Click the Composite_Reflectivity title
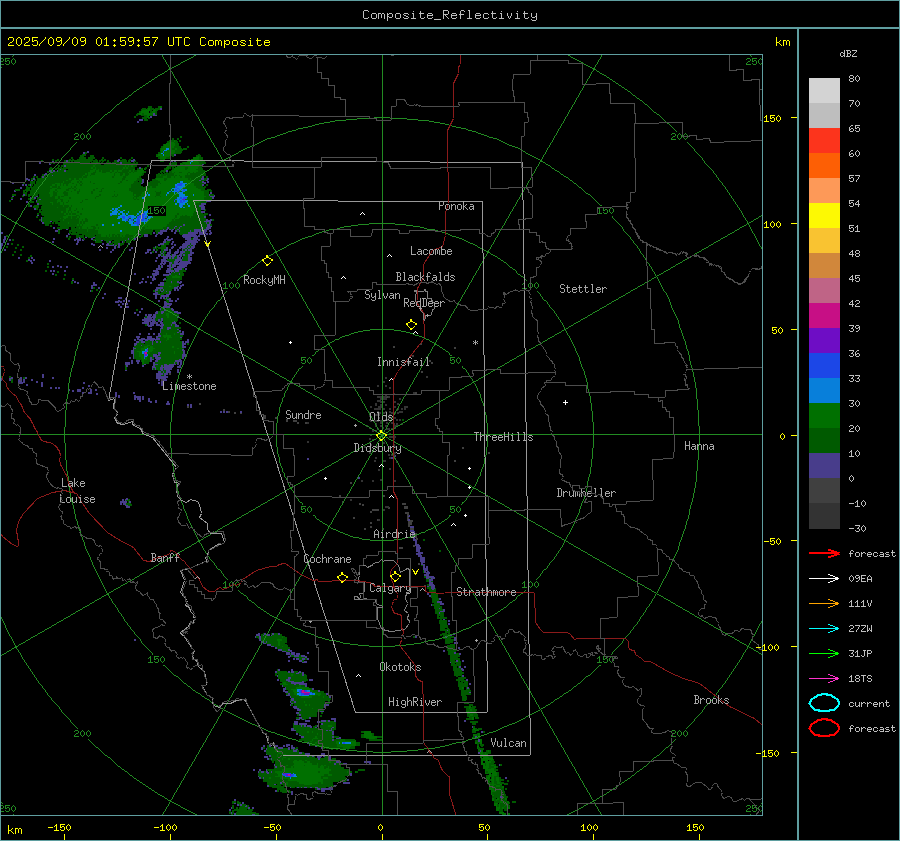900x841 pixels. coord(450,15)
